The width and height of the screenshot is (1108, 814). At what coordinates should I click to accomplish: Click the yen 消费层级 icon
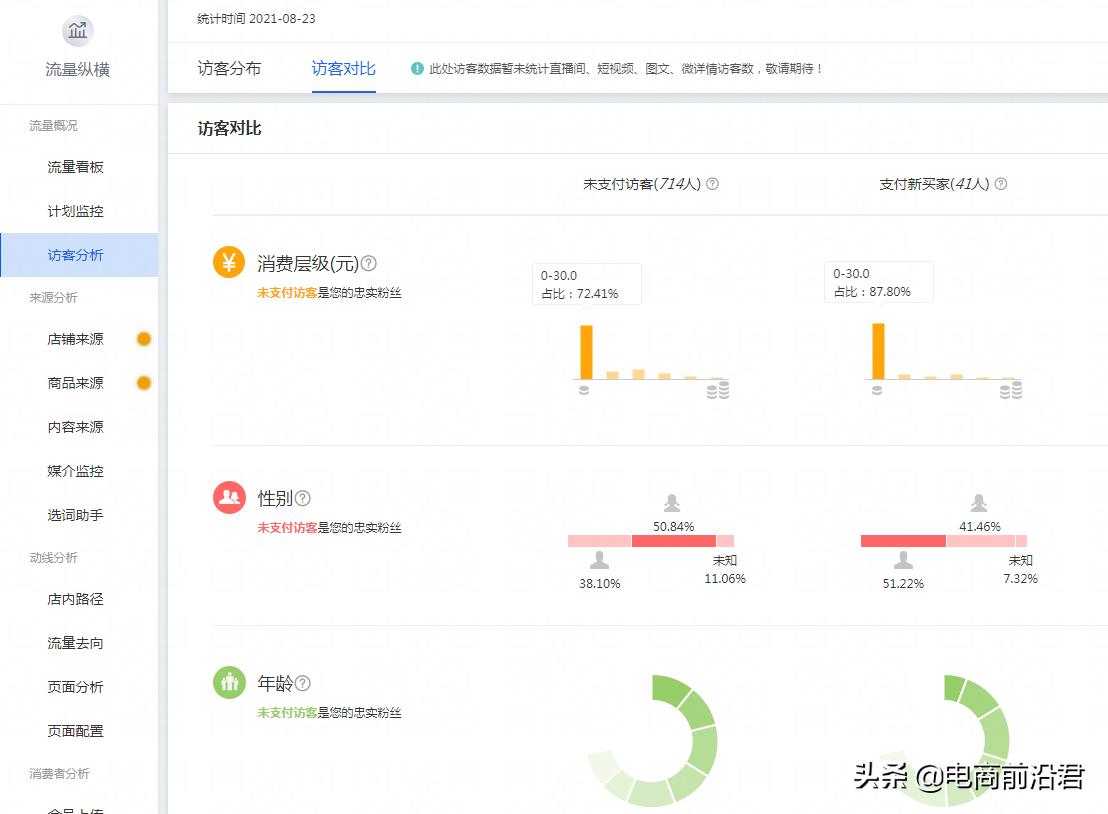point(229,263)
